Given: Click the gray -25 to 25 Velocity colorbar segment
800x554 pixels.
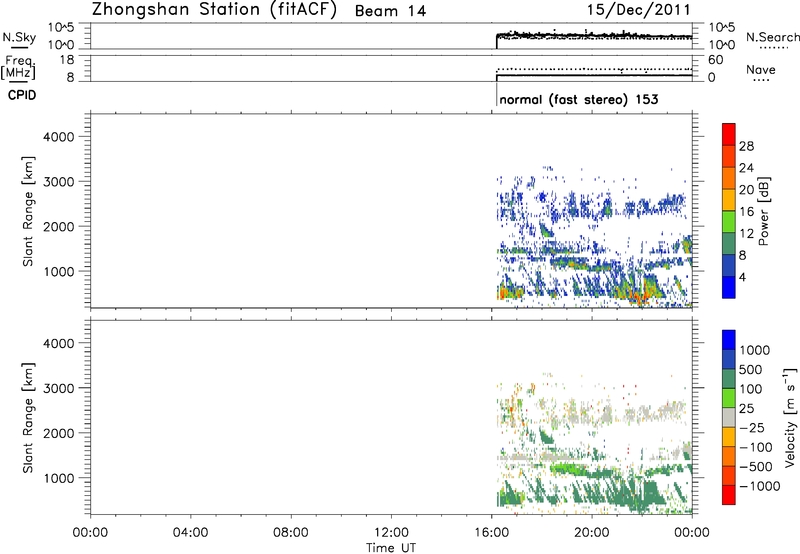Looking at the screenshot, I should [x=729, y=418].
